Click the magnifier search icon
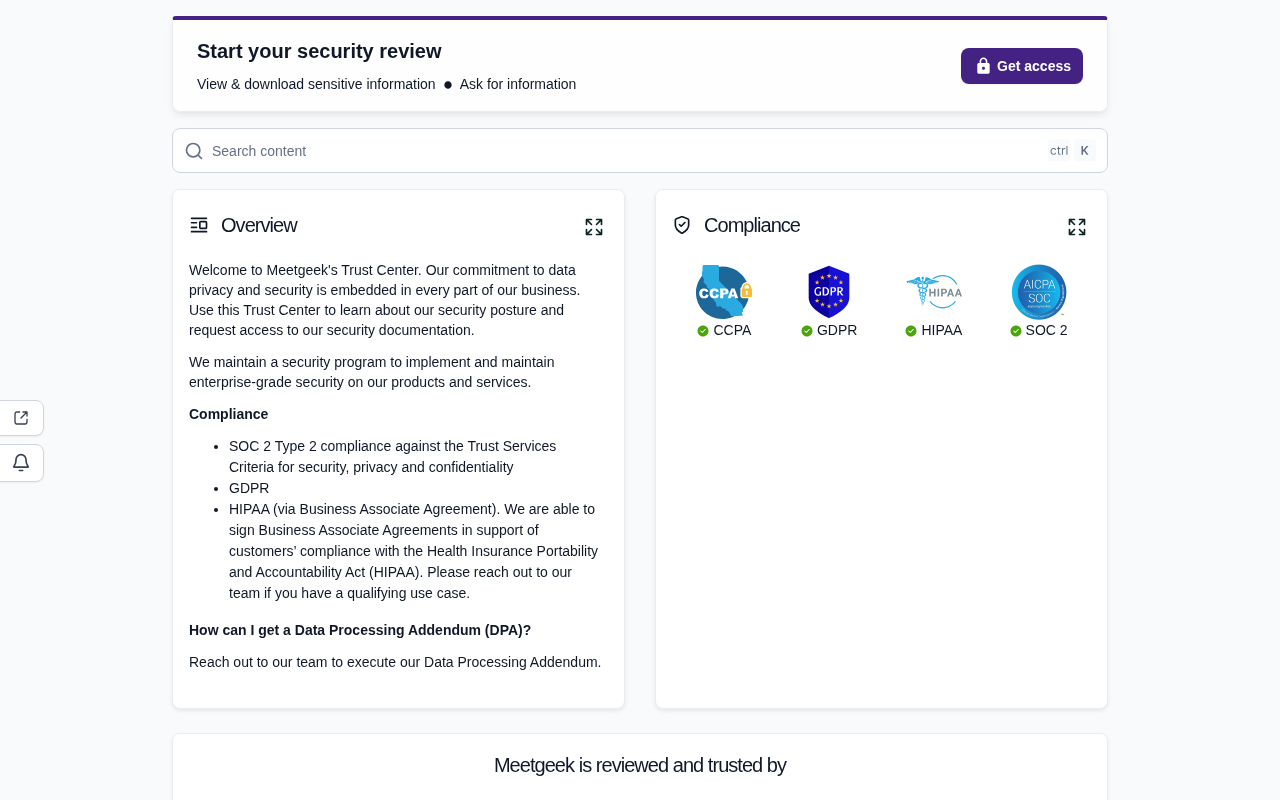This screenshot has height=800, width=1280. (194, 151)
